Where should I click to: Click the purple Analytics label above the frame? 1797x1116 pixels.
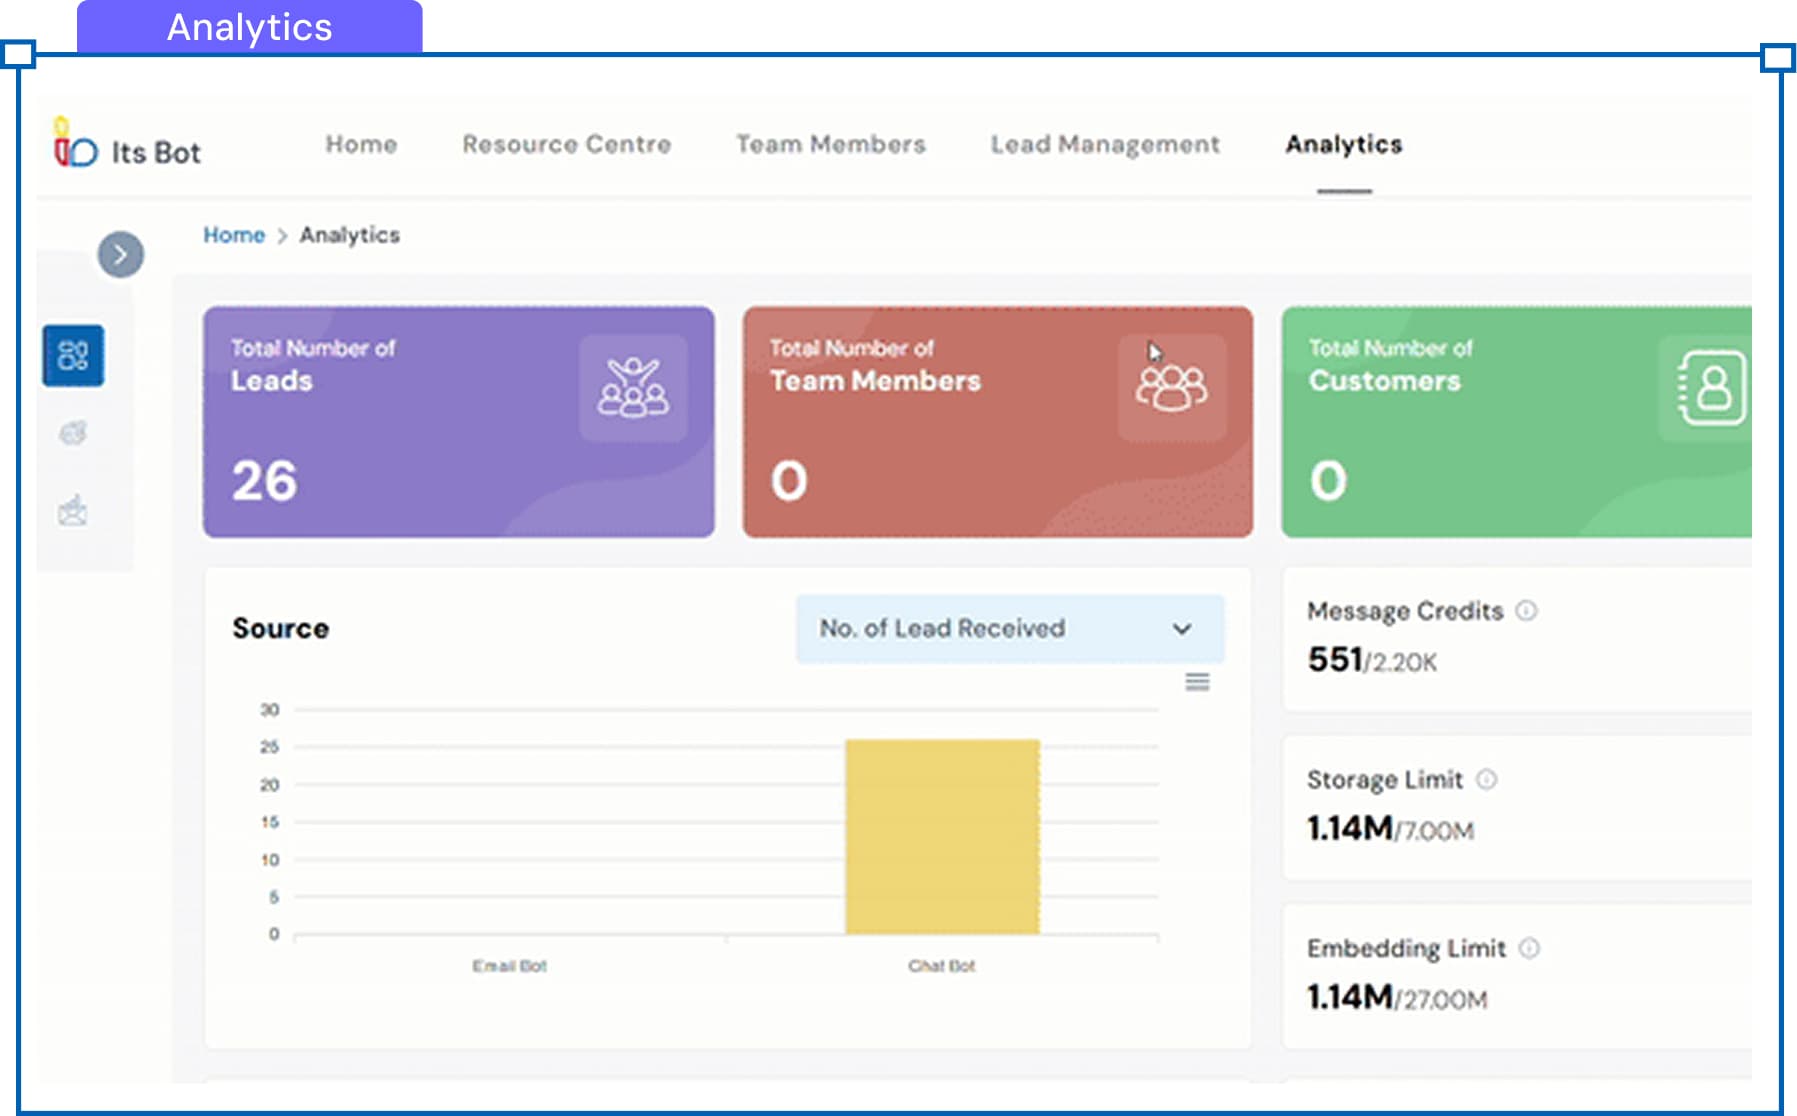pos(250,27)
